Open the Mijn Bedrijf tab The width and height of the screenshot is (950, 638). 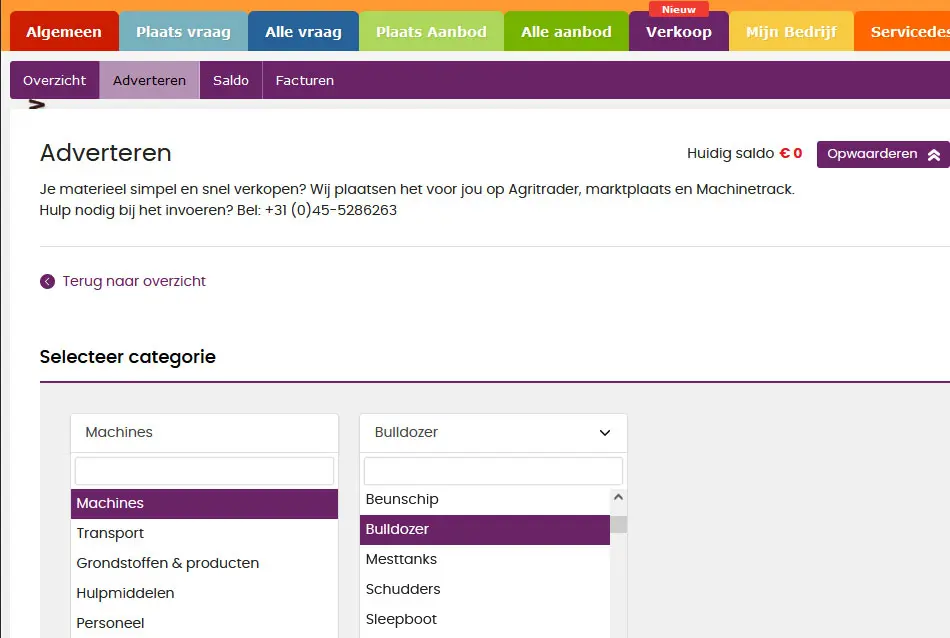(x=791, y=32)
